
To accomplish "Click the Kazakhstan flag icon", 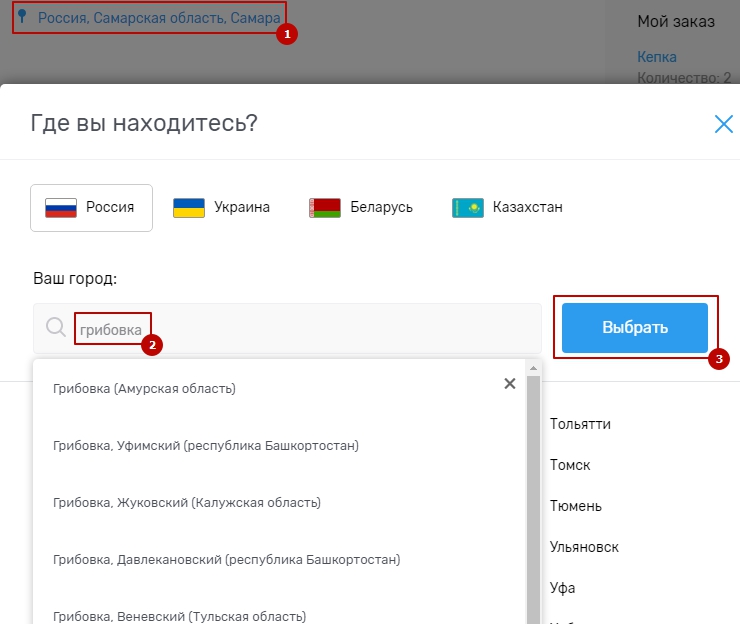I will coord(468,208).
